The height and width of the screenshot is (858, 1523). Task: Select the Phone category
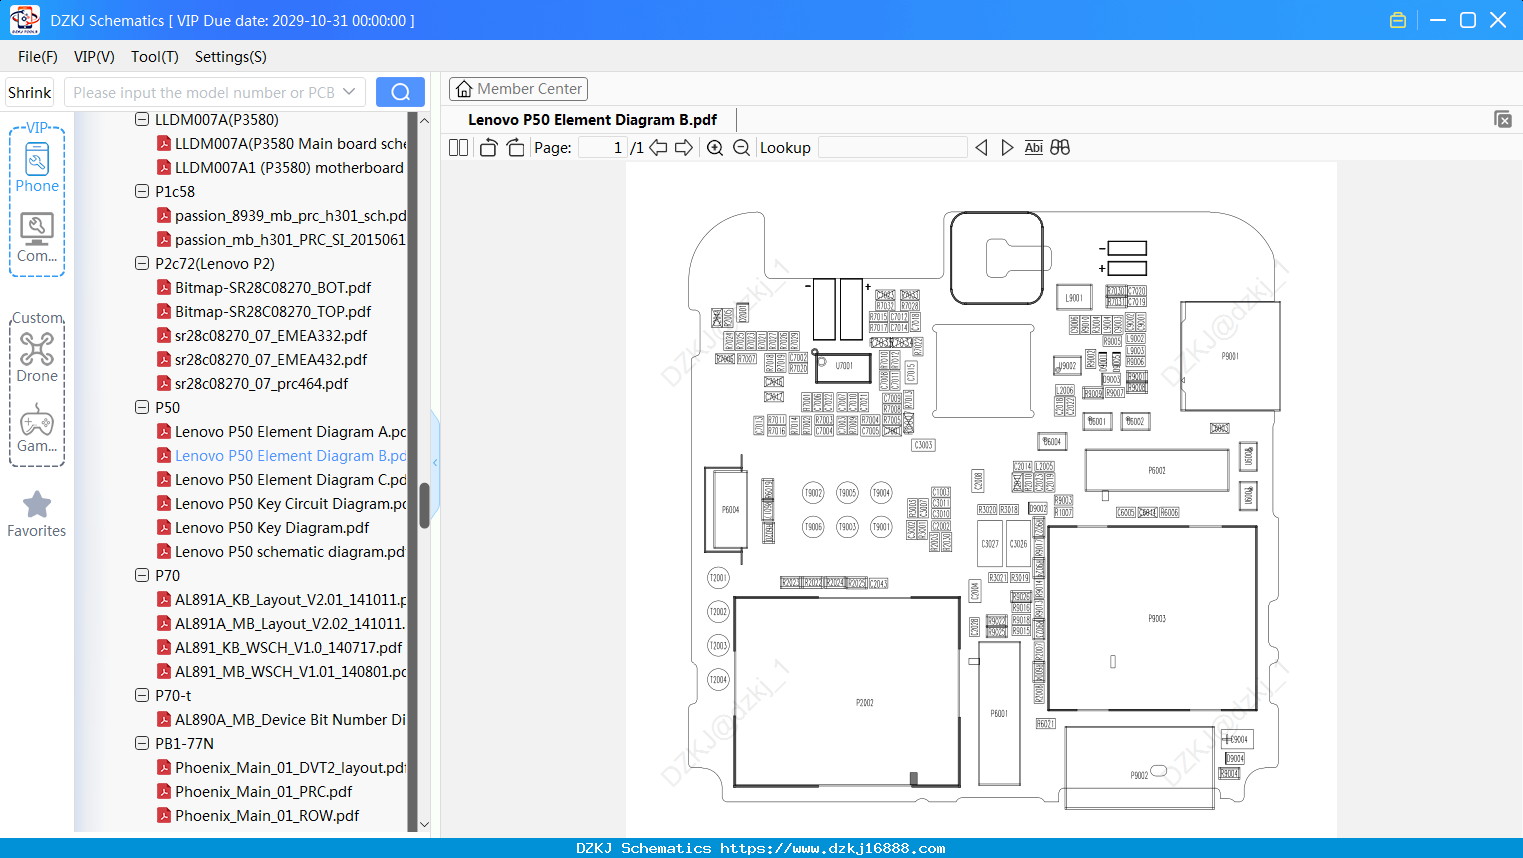pos(37,167)
